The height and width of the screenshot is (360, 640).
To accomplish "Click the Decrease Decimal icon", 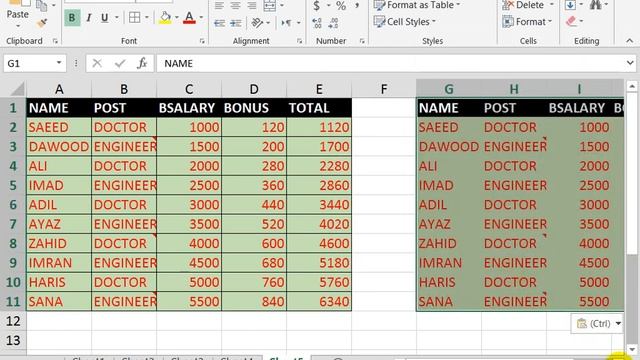I will [x=333, y=23].
